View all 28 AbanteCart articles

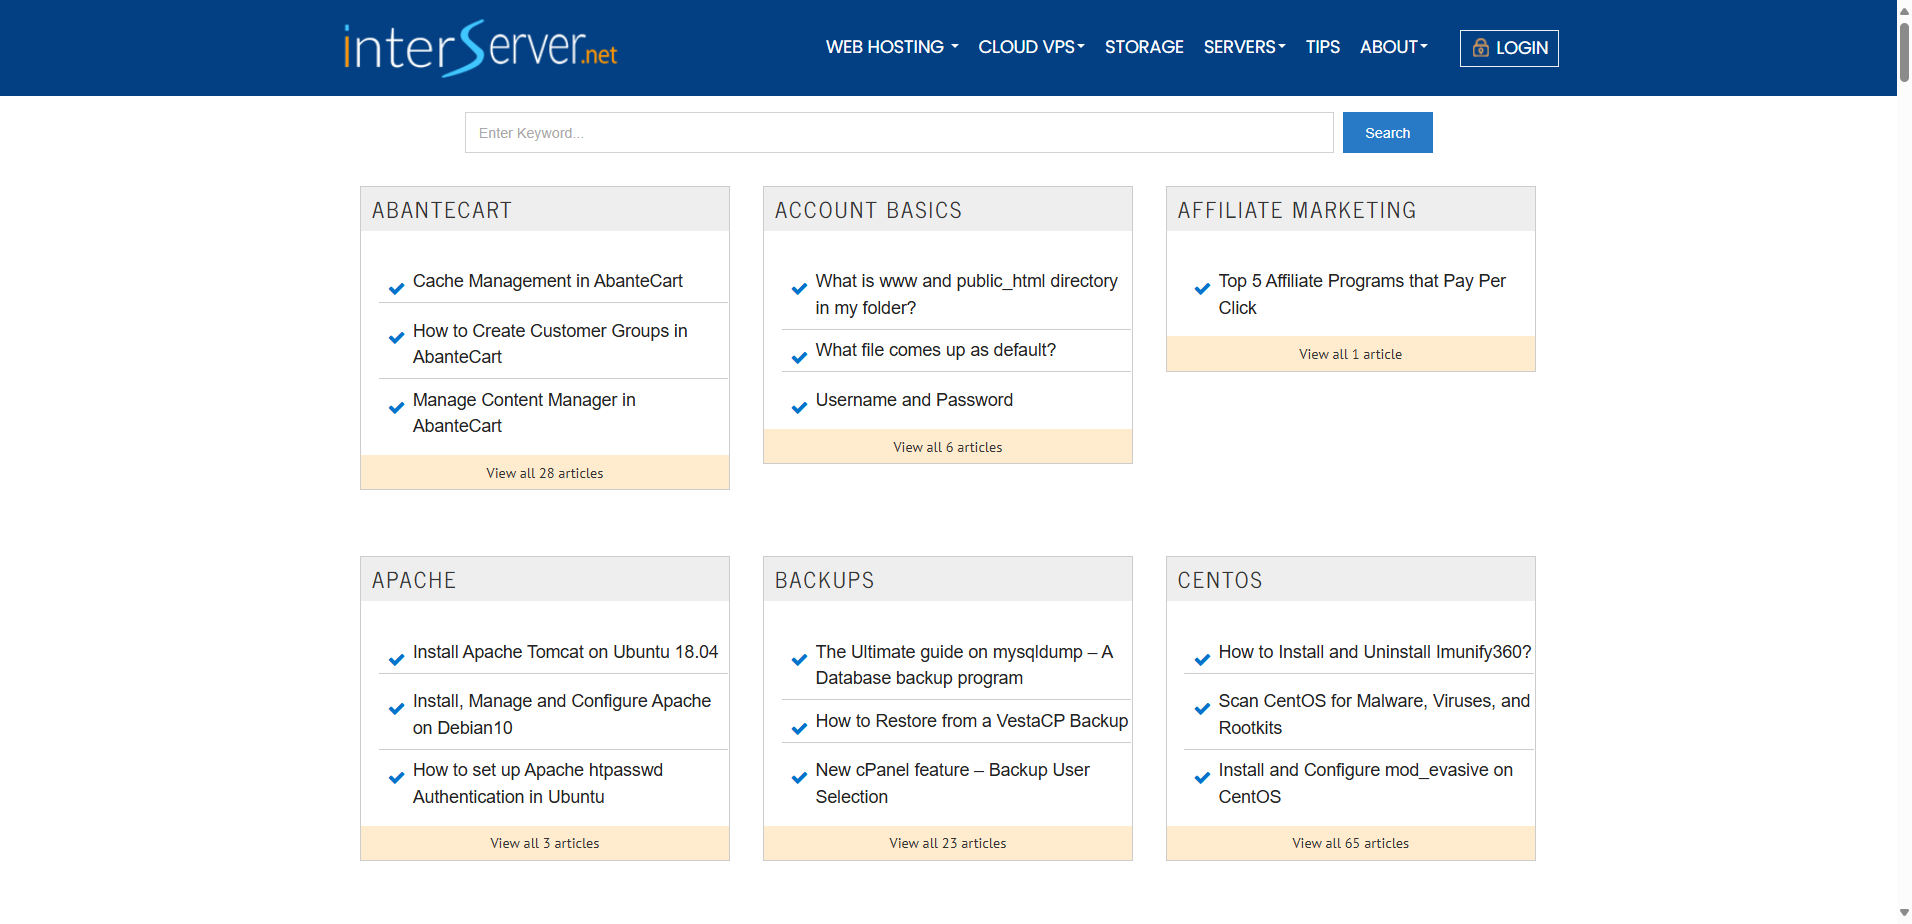545,473
